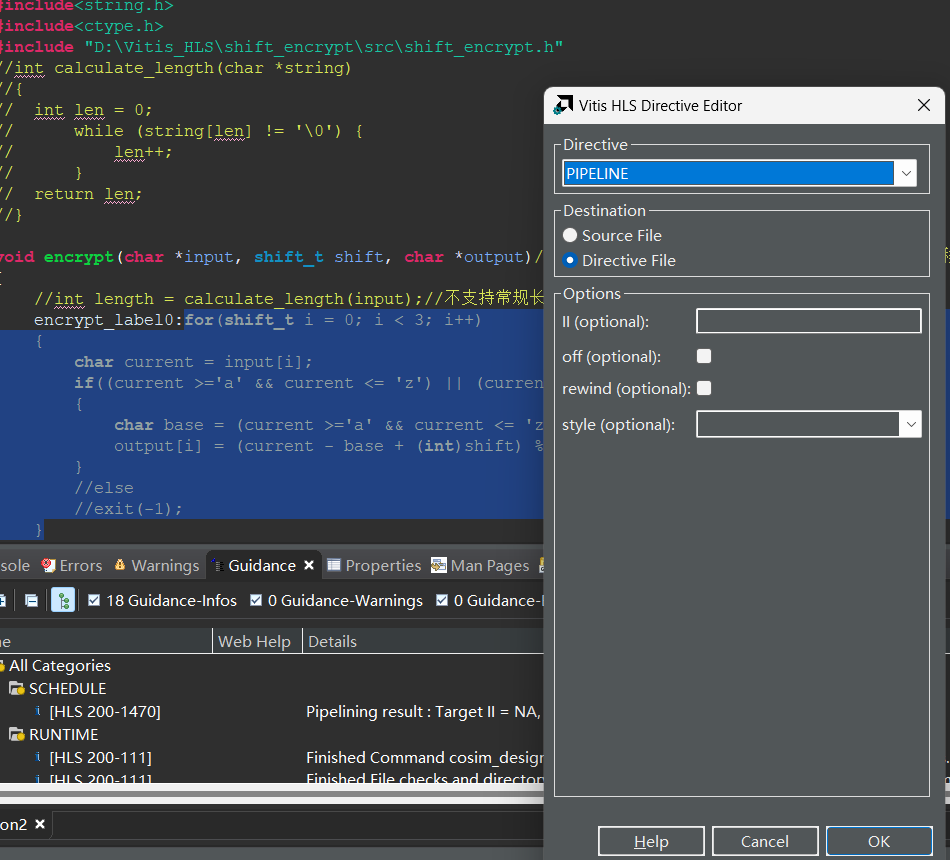
Task: Close the Guidance tab
Action: (x=309, y=565)
